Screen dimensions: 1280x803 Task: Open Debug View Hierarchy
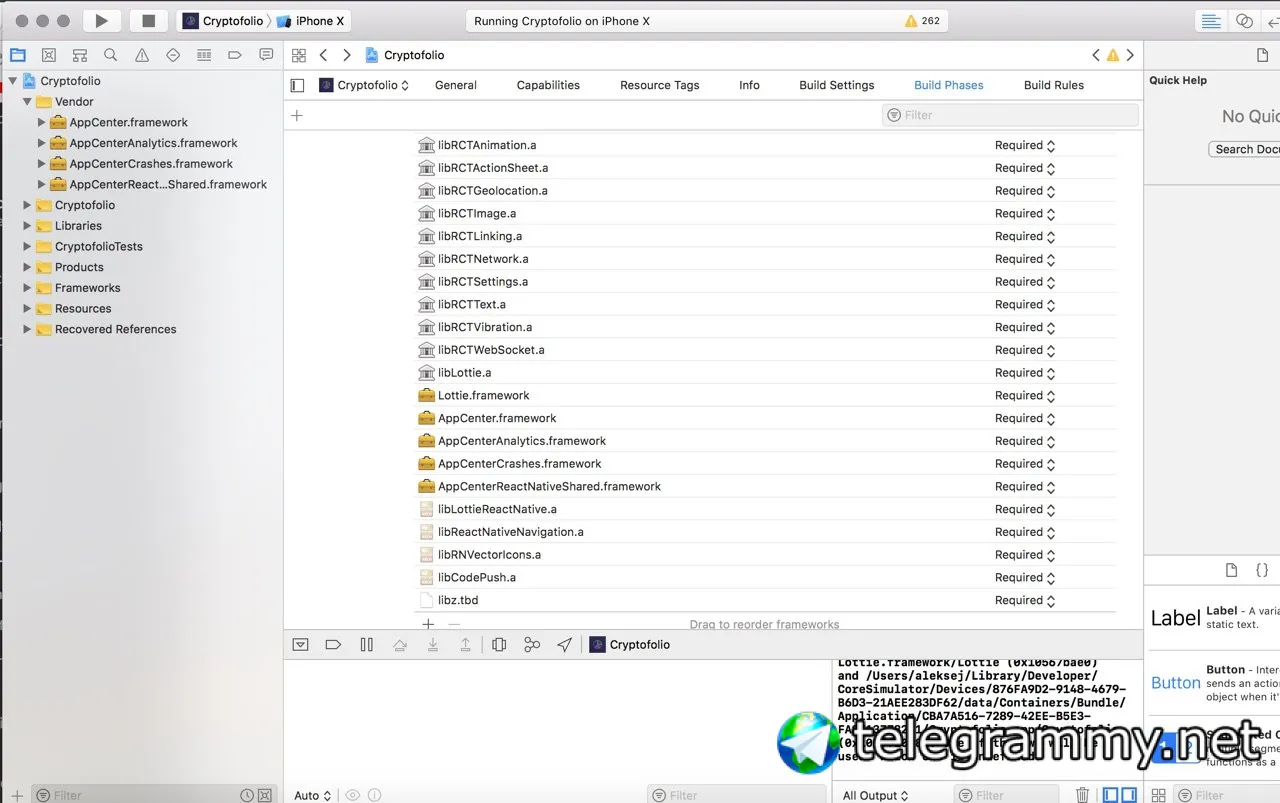[x=499, y=645]
